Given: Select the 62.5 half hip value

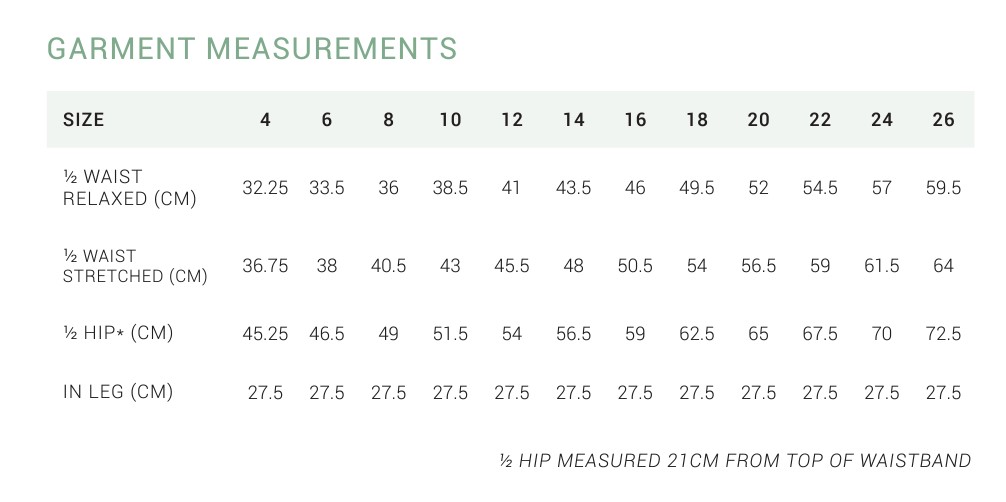Looking at the screenshot, I should tap(697, 334).
